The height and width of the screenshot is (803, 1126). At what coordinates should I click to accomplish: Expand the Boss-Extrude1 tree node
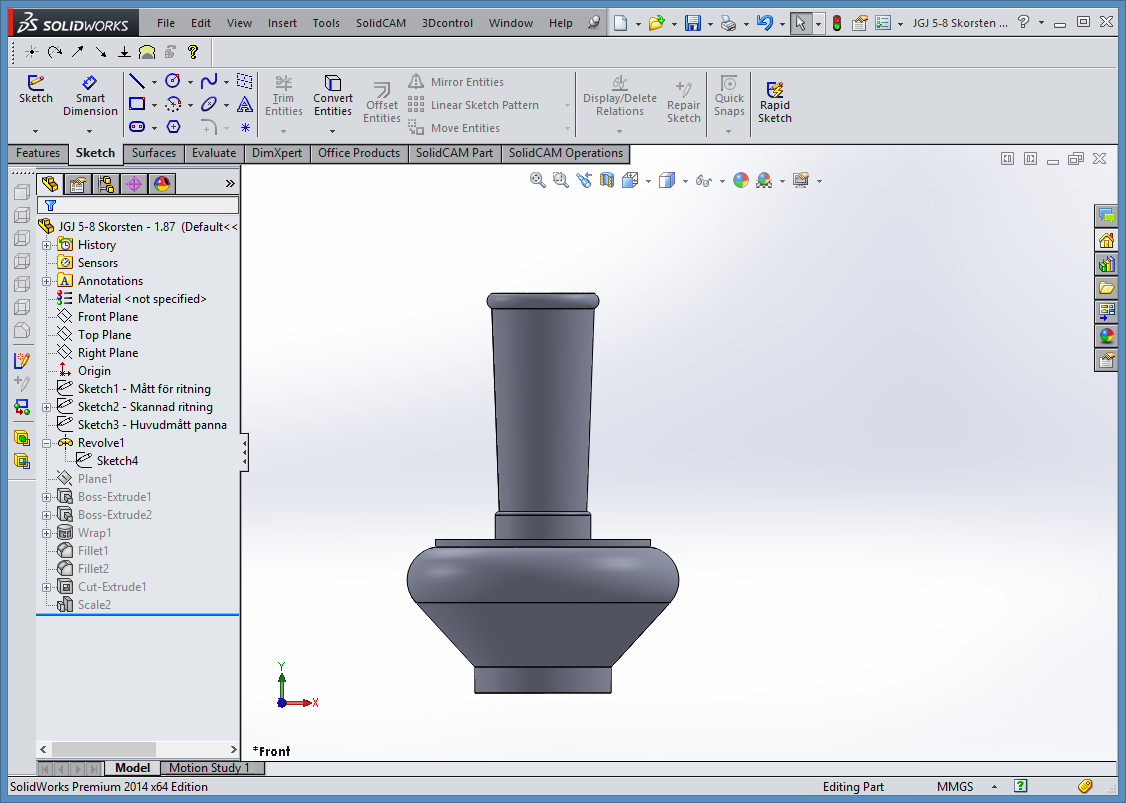point(47,497)
